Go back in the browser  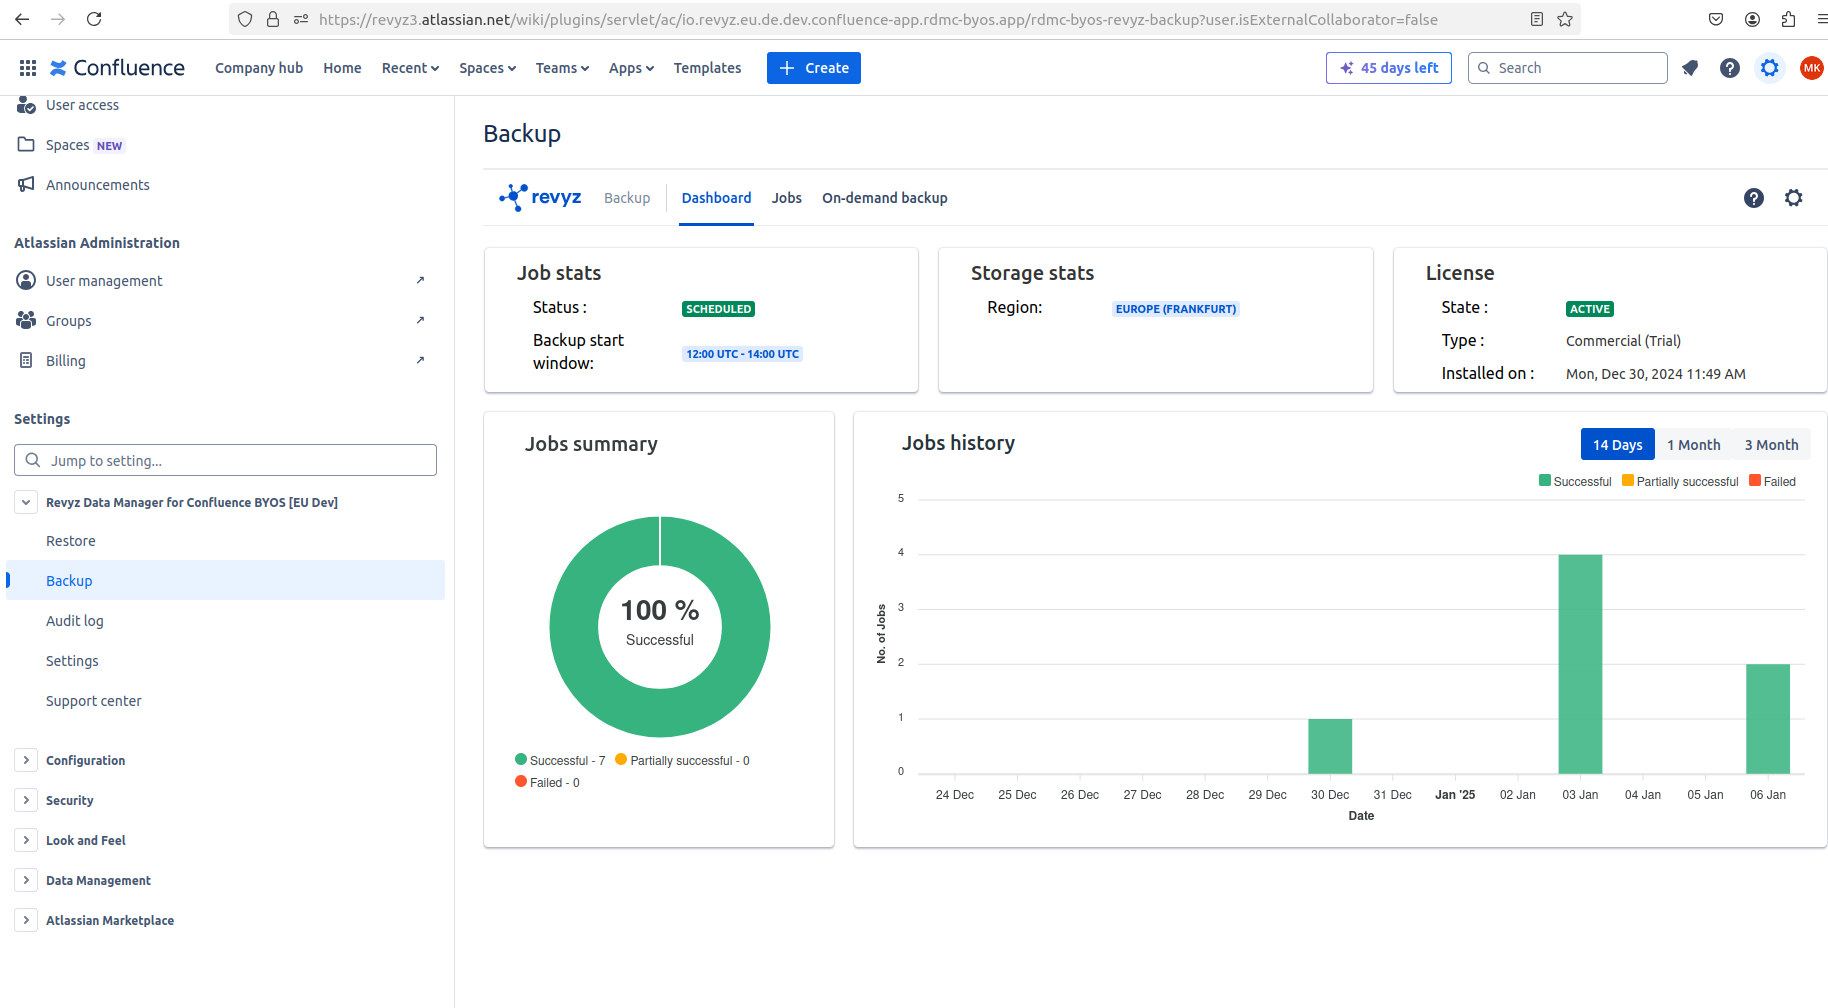(x=22, y=19)
